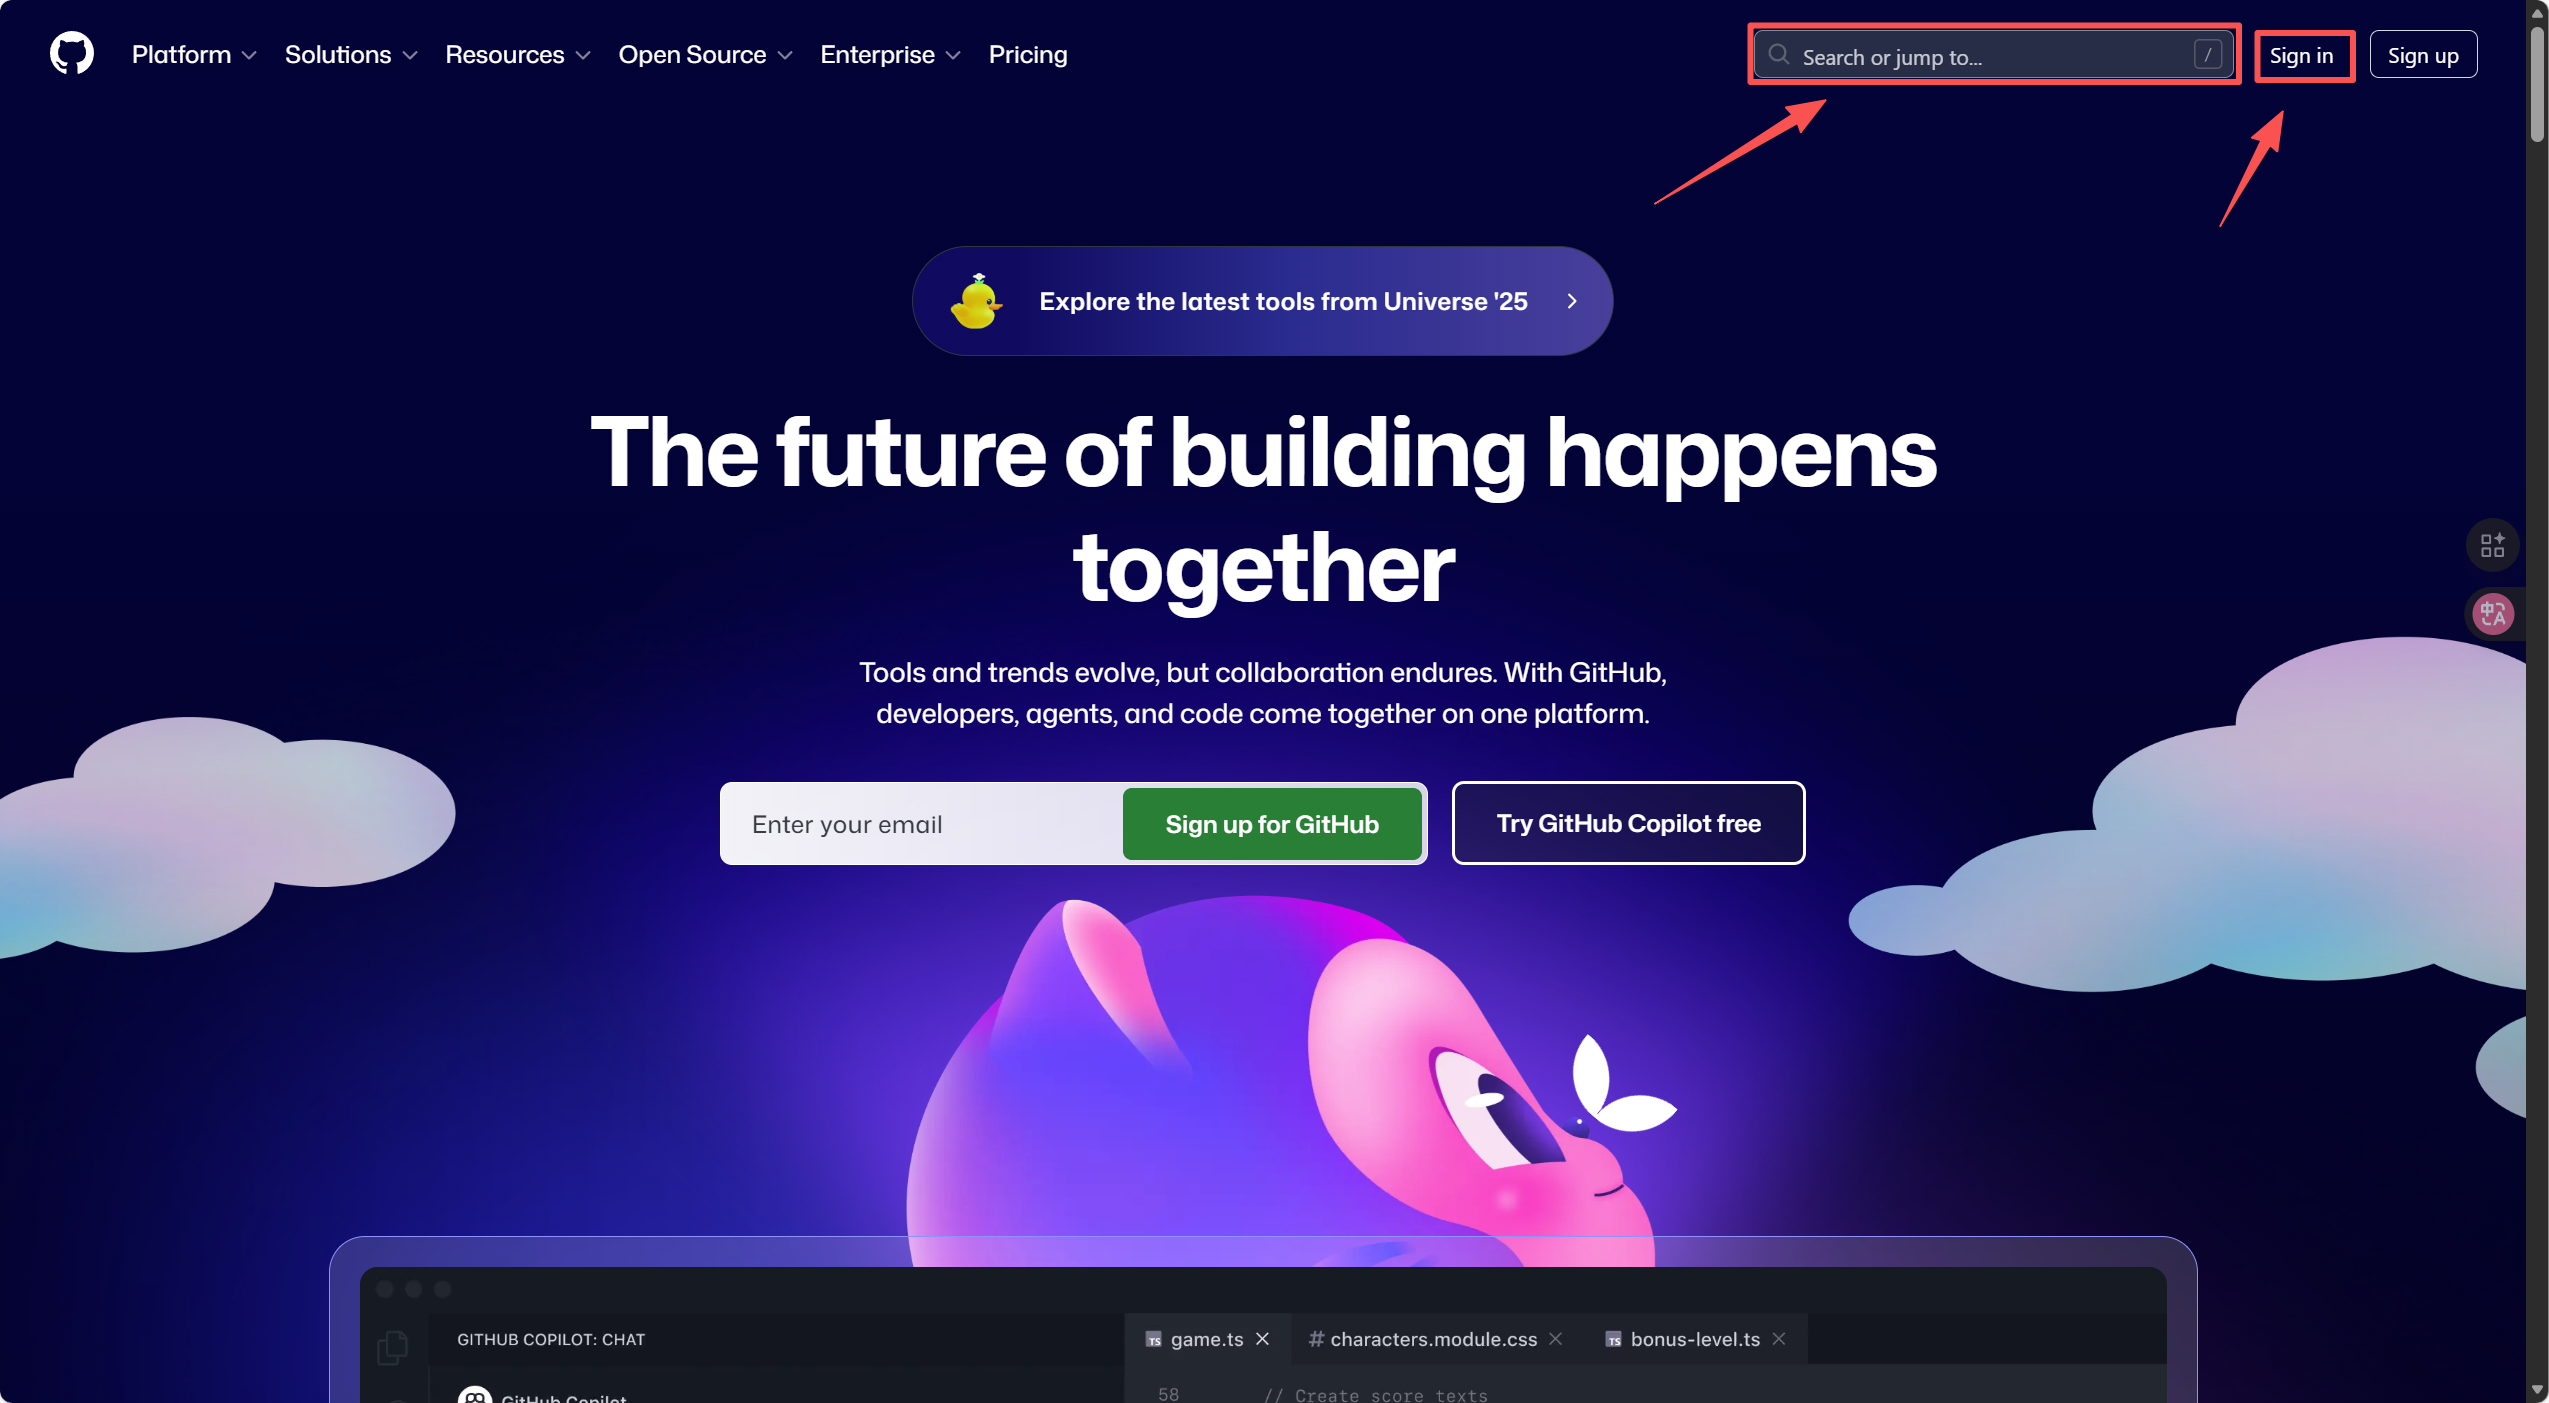Viewport: 2549px width, 1403px height.
Task: Open the Universe '25 announcement banner
Action: [1262, 301]
